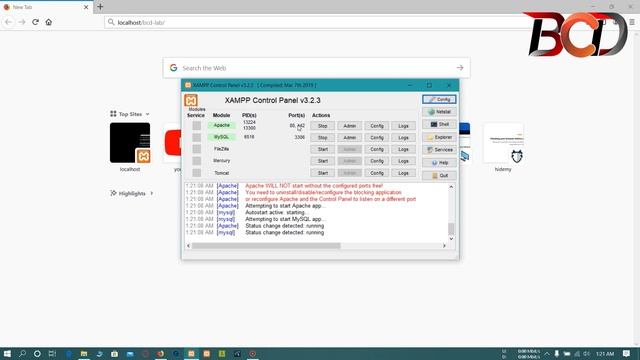Stop the MySQL module
This screenshot has width=640, height=360.
(x=322, y=138)
